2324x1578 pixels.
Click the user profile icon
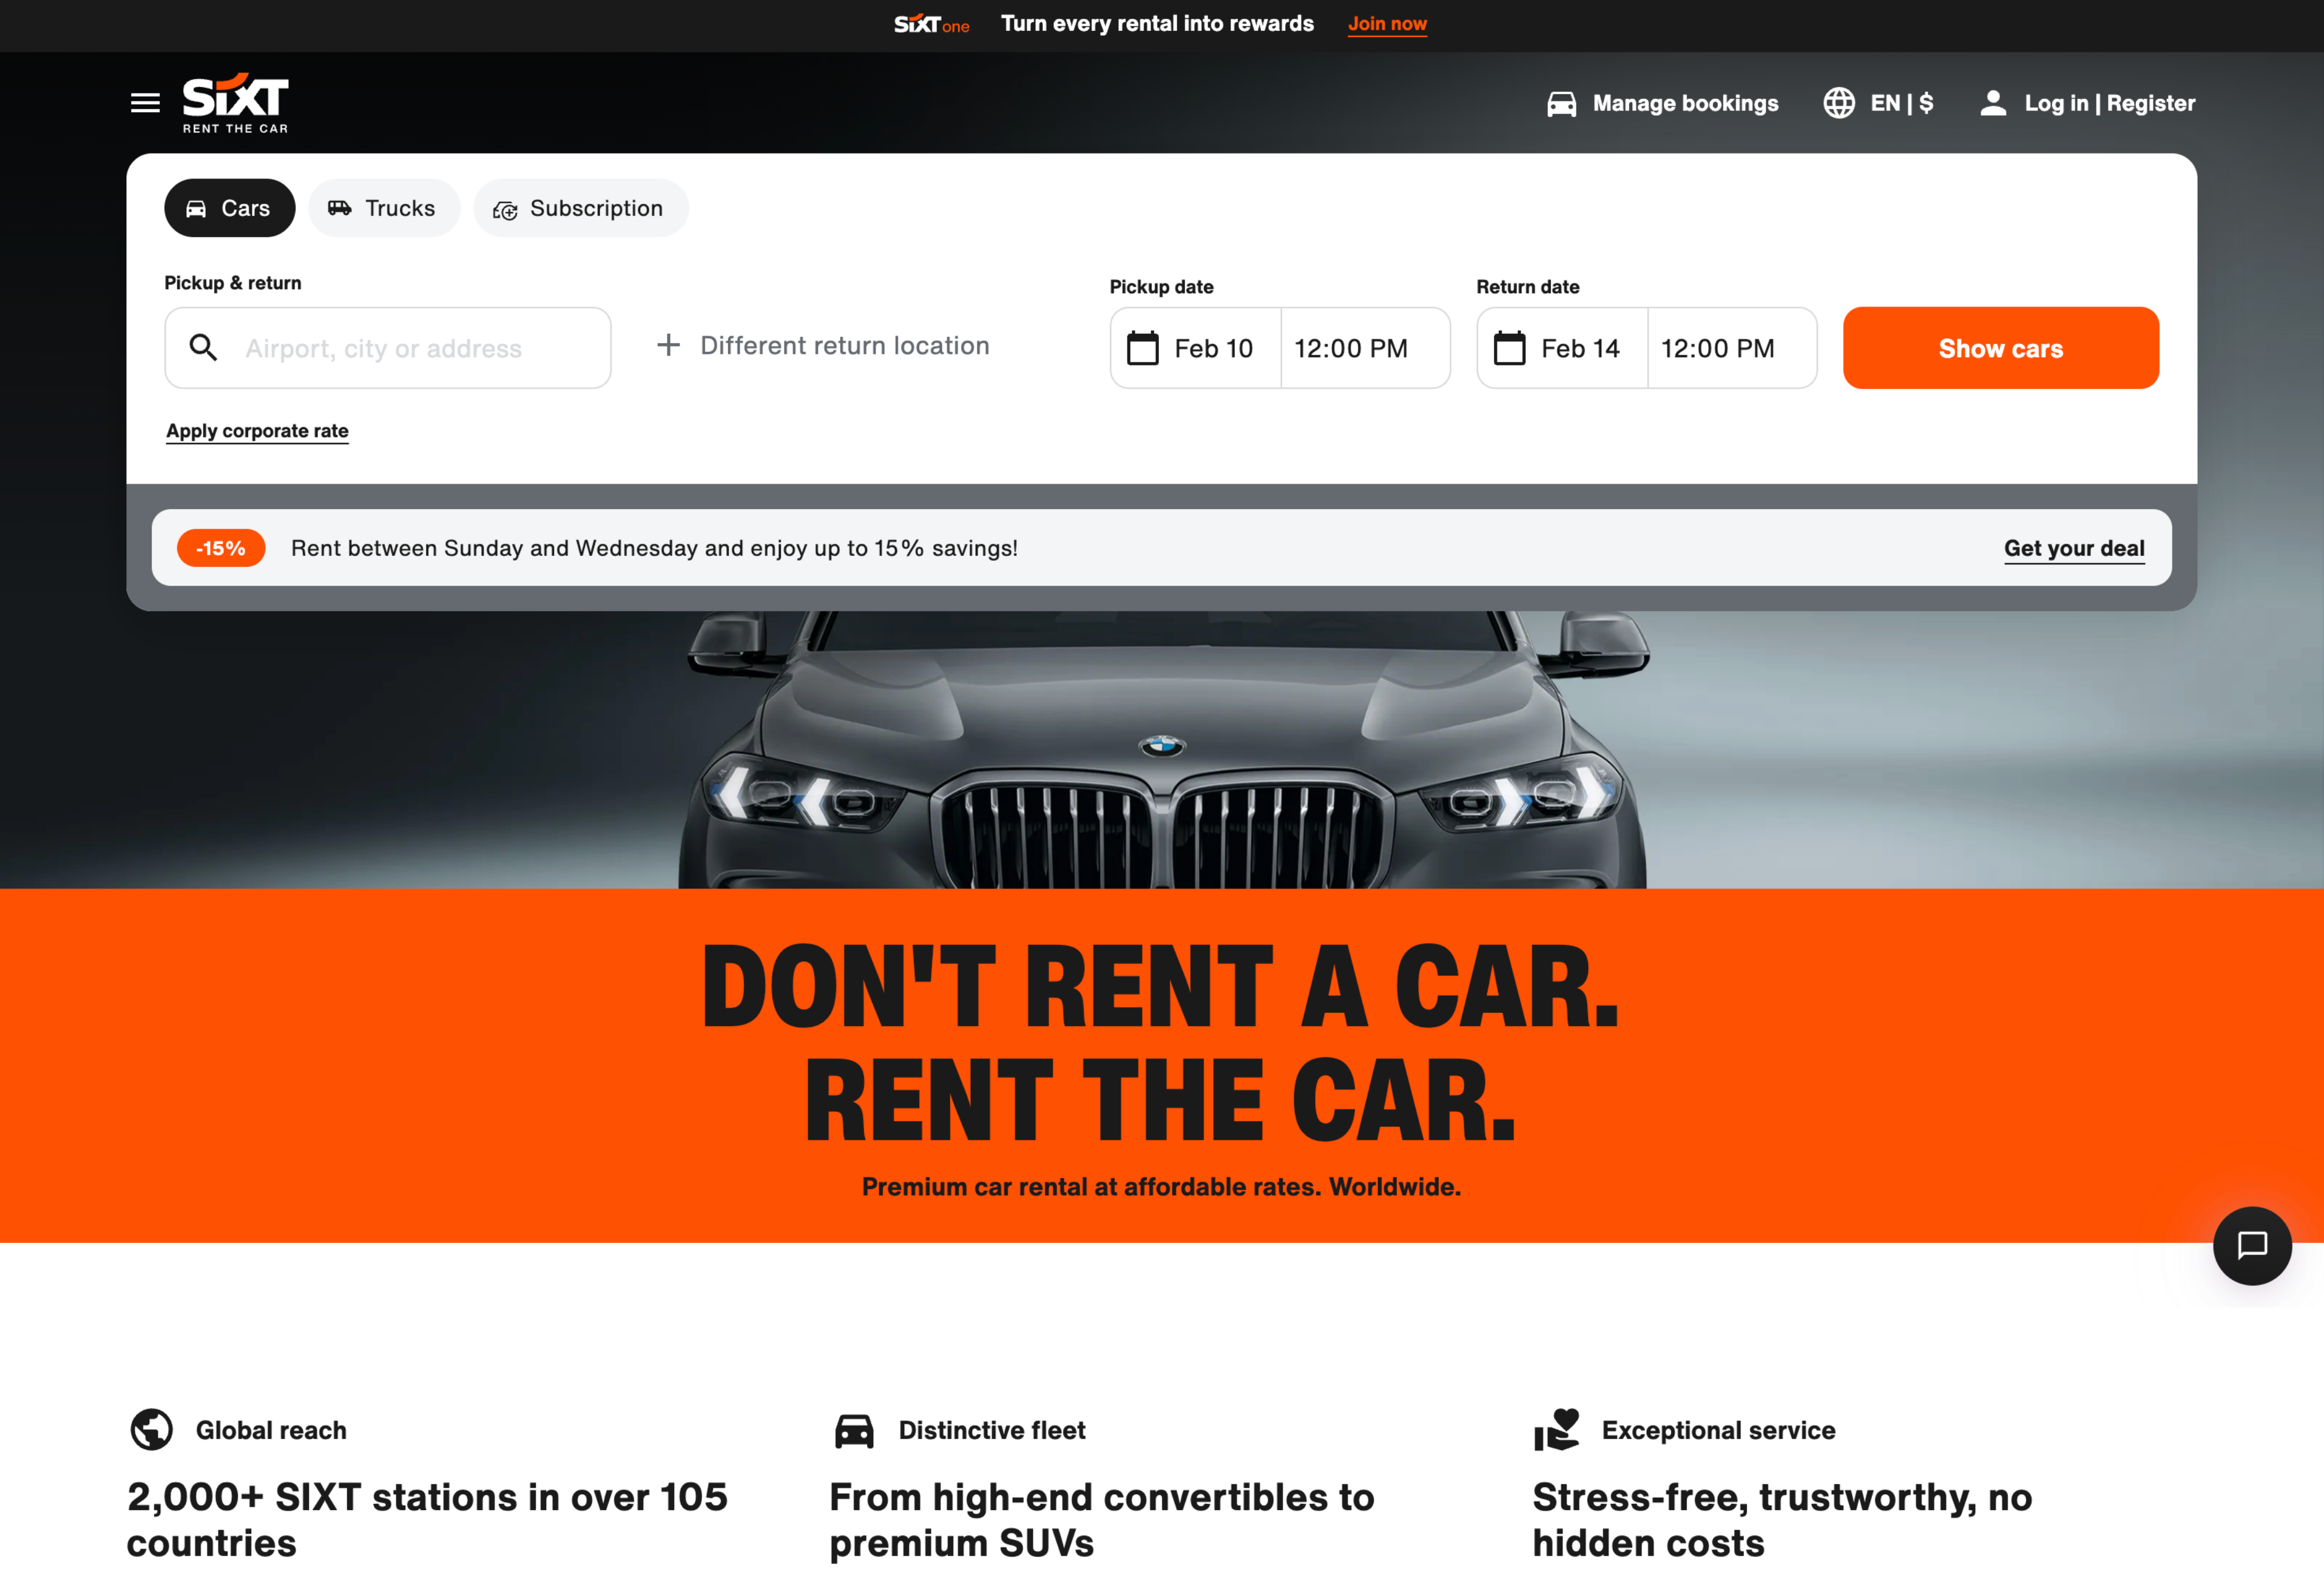pos(1992,103)
